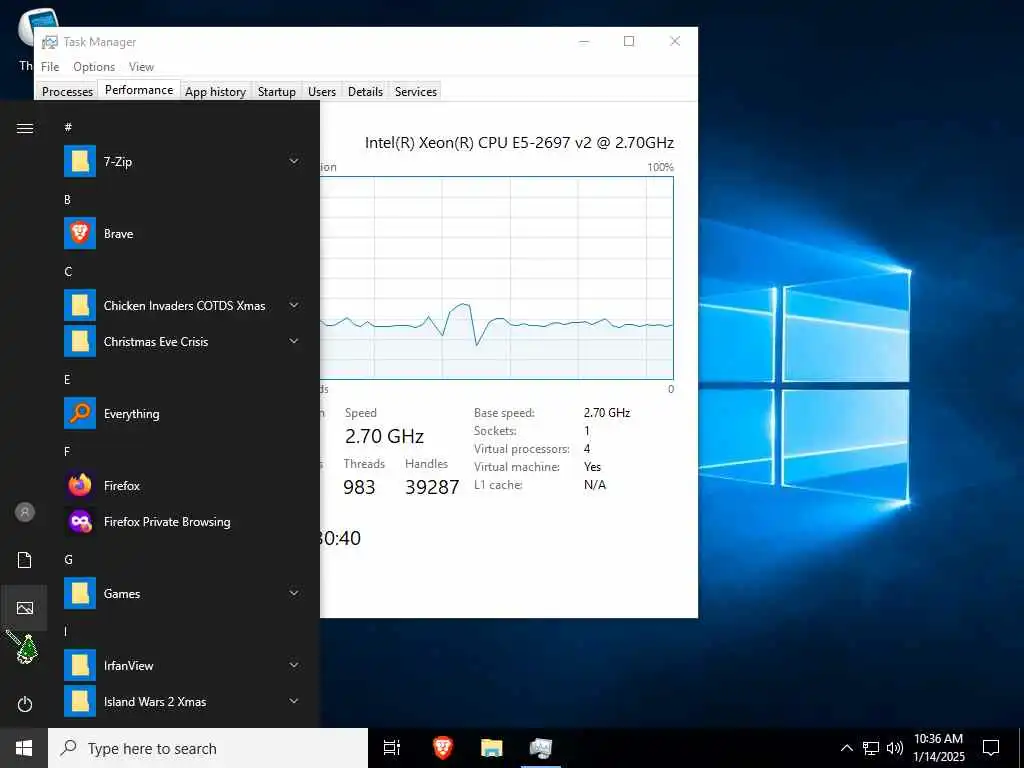The height and width of the screenshot is (768, 1024).
Task: Switch to the Processes tab
Action: point(67,91)
